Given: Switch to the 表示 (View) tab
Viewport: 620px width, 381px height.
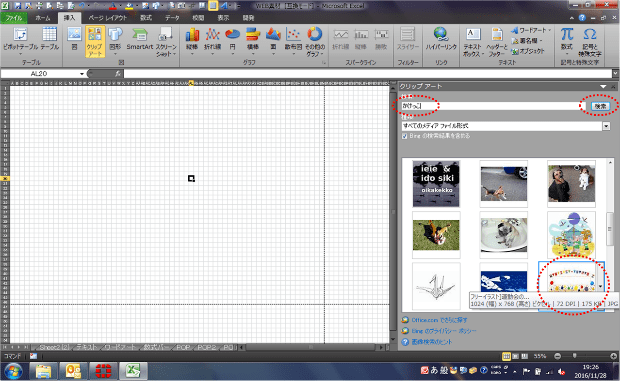Looking at the screenshot, I should [x=223, y=18].
